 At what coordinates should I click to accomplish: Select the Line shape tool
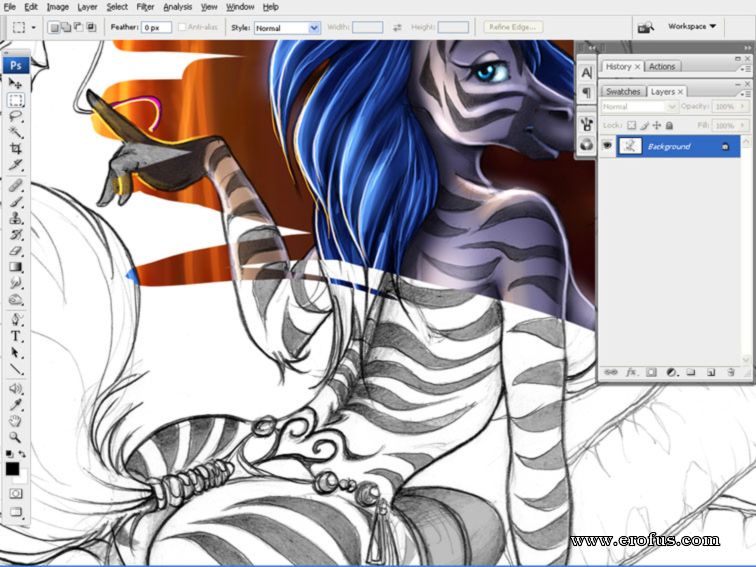pyautogui.click(x=15, y=369)
